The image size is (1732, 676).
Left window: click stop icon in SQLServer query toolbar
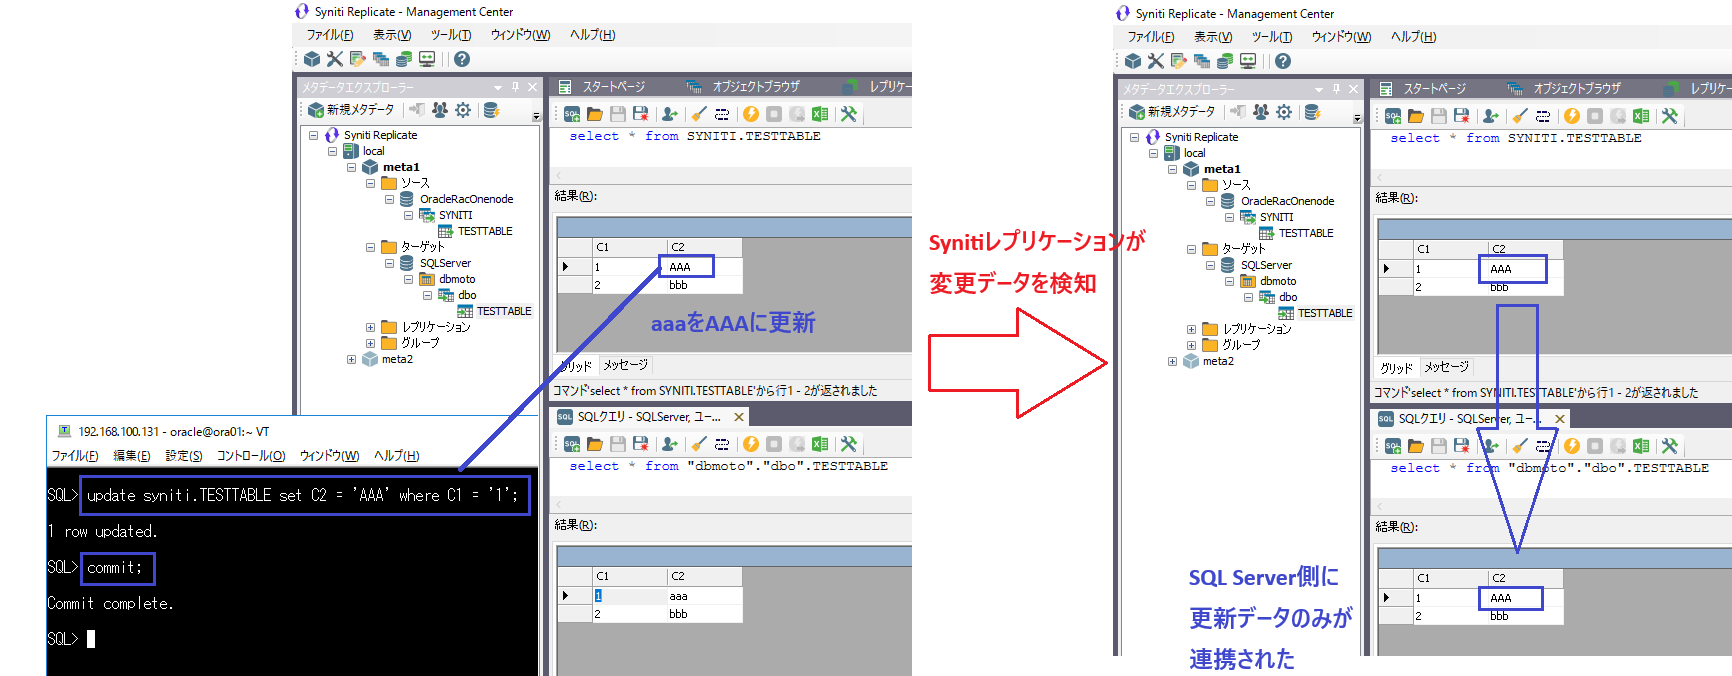[x=774, y=444]
